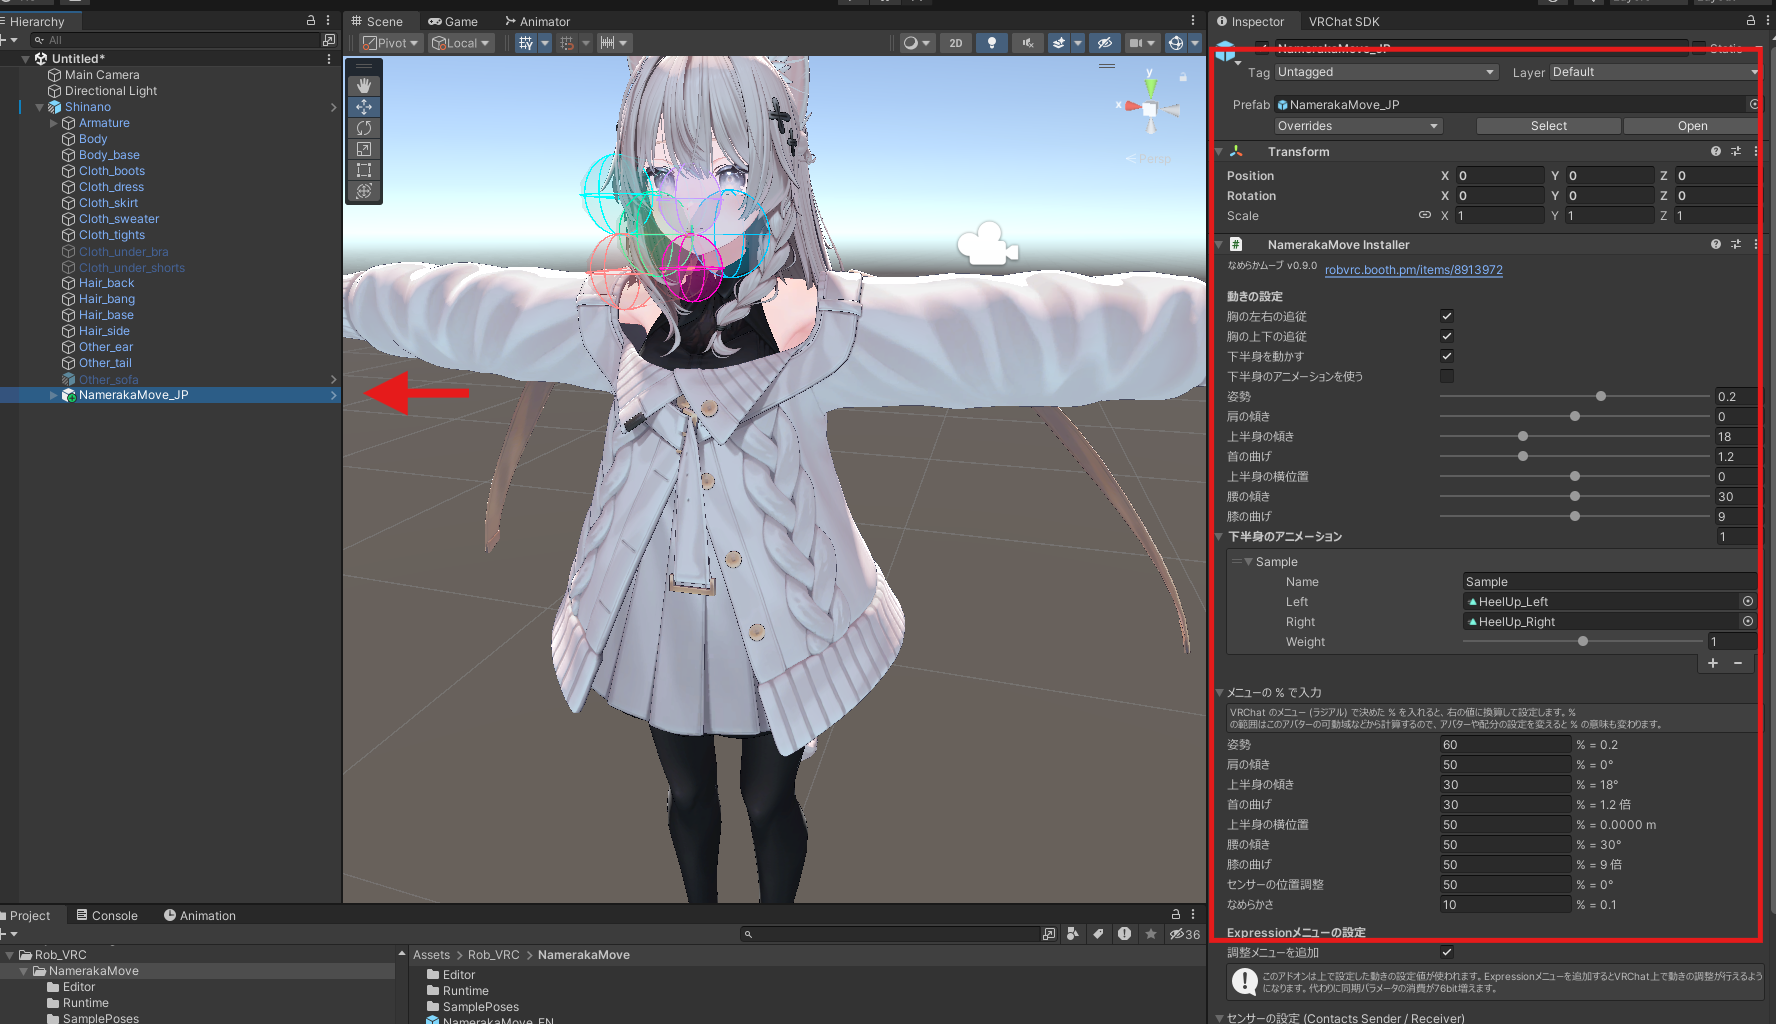This screenshot has width=1776, height=1024.
Task: Toggle scene visibility eye icon
Action: 1104,43
